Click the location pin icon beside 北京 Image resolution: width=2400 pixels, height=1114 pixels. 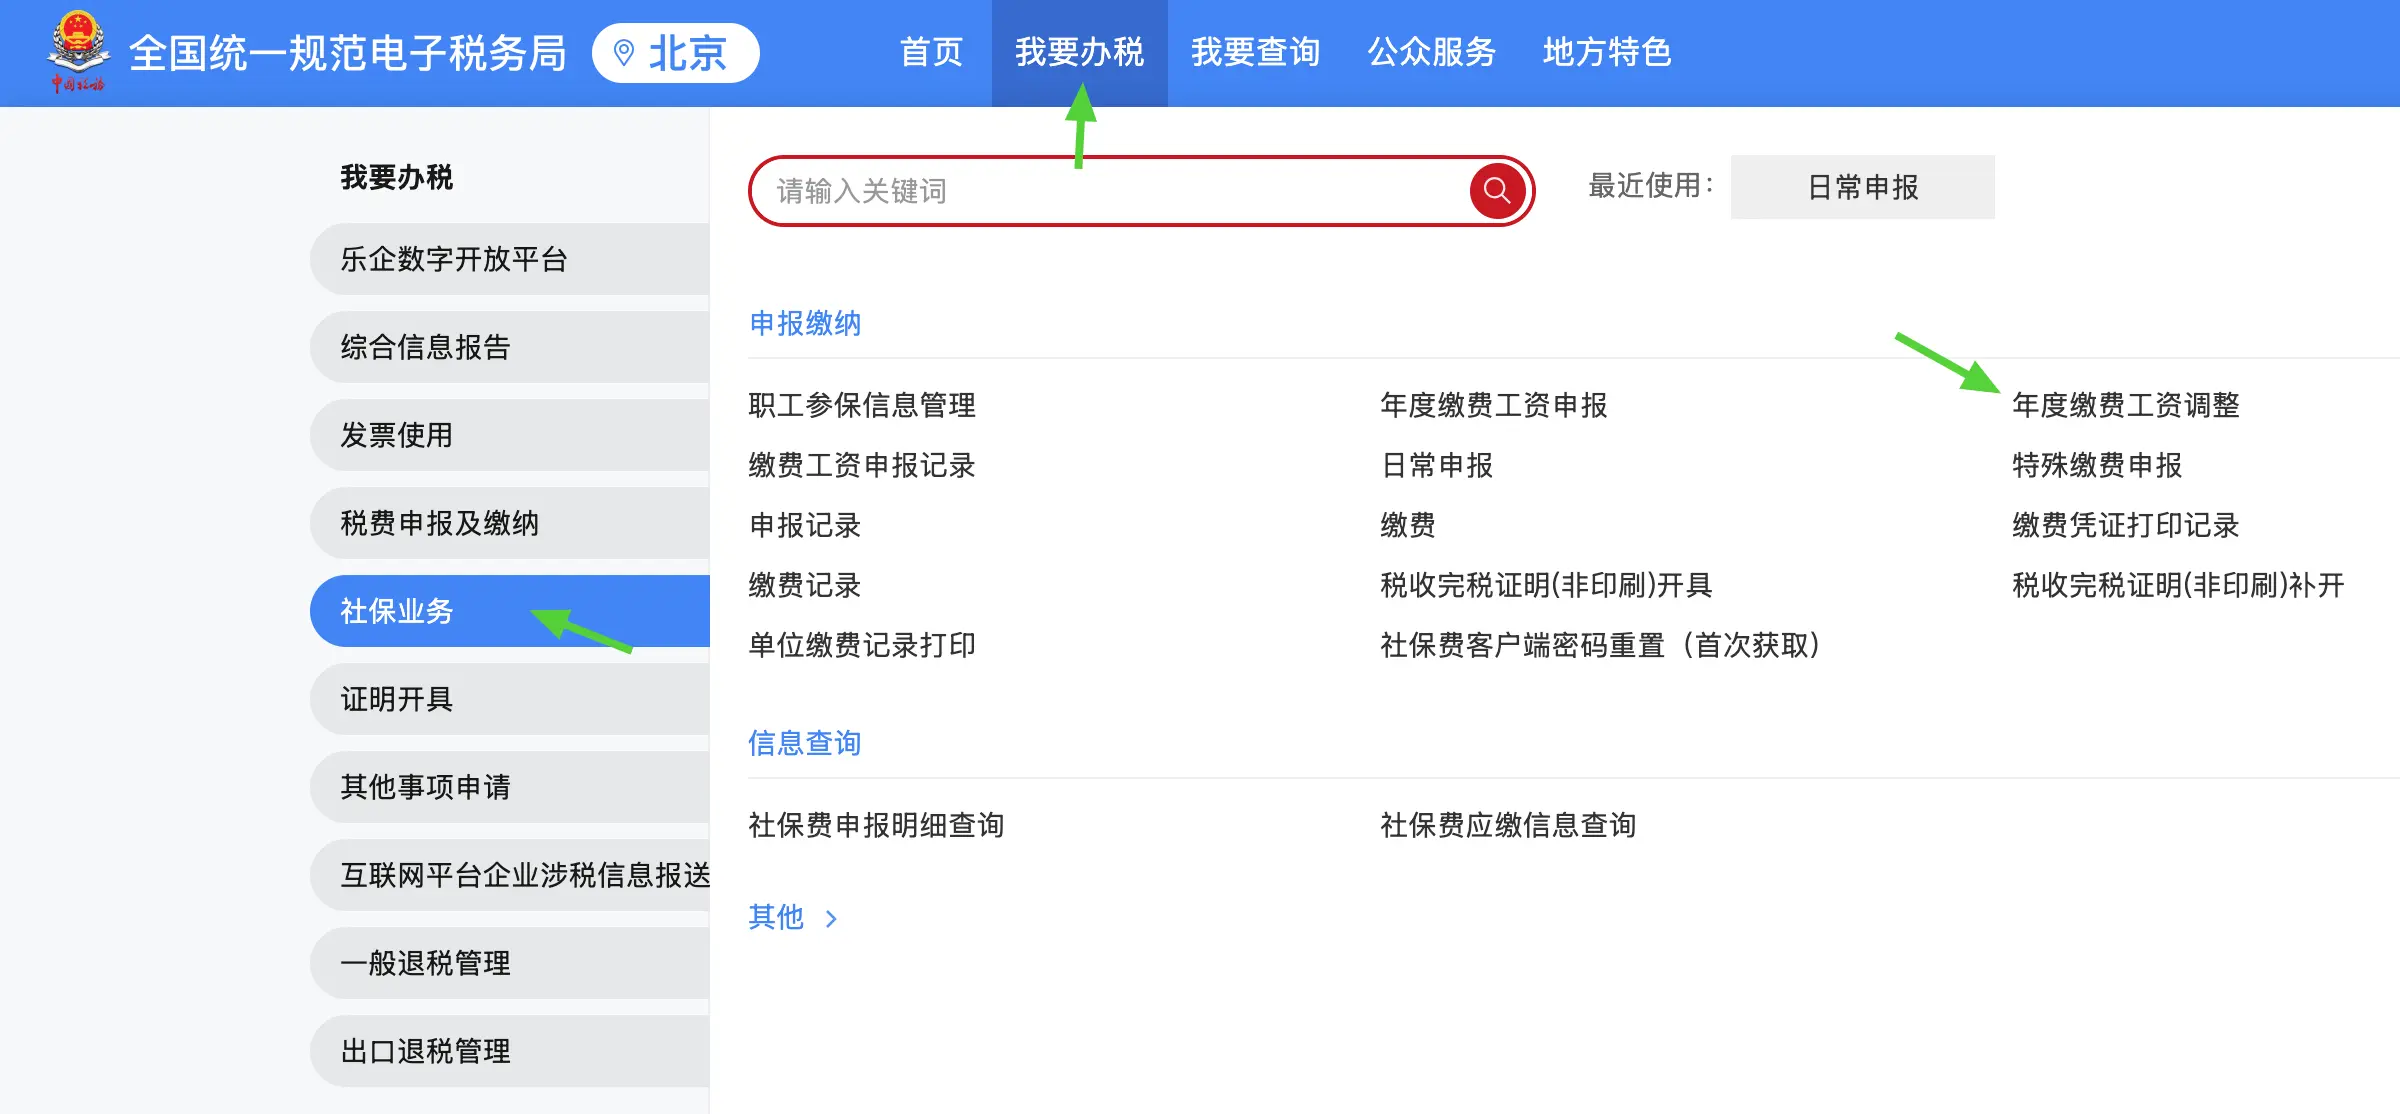(x=624, y=53)
